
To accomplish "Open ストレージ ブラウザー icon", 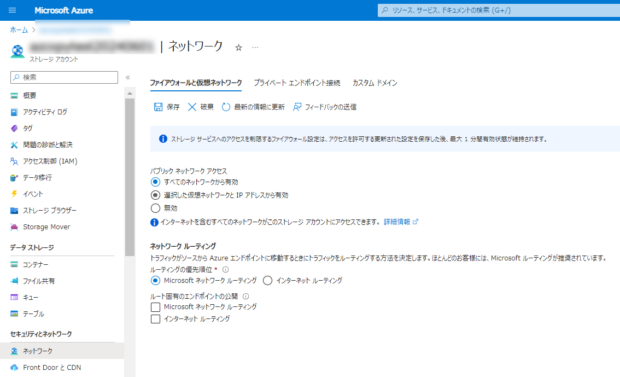I will coord(14,210).
